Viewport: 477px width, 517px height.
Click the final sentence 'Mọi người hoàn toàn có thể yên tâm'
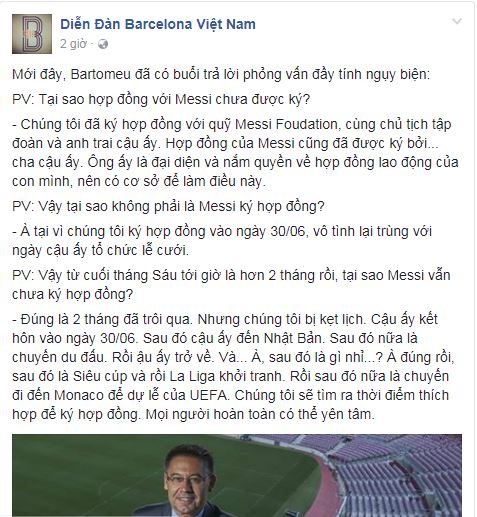[x=260, y=414]
